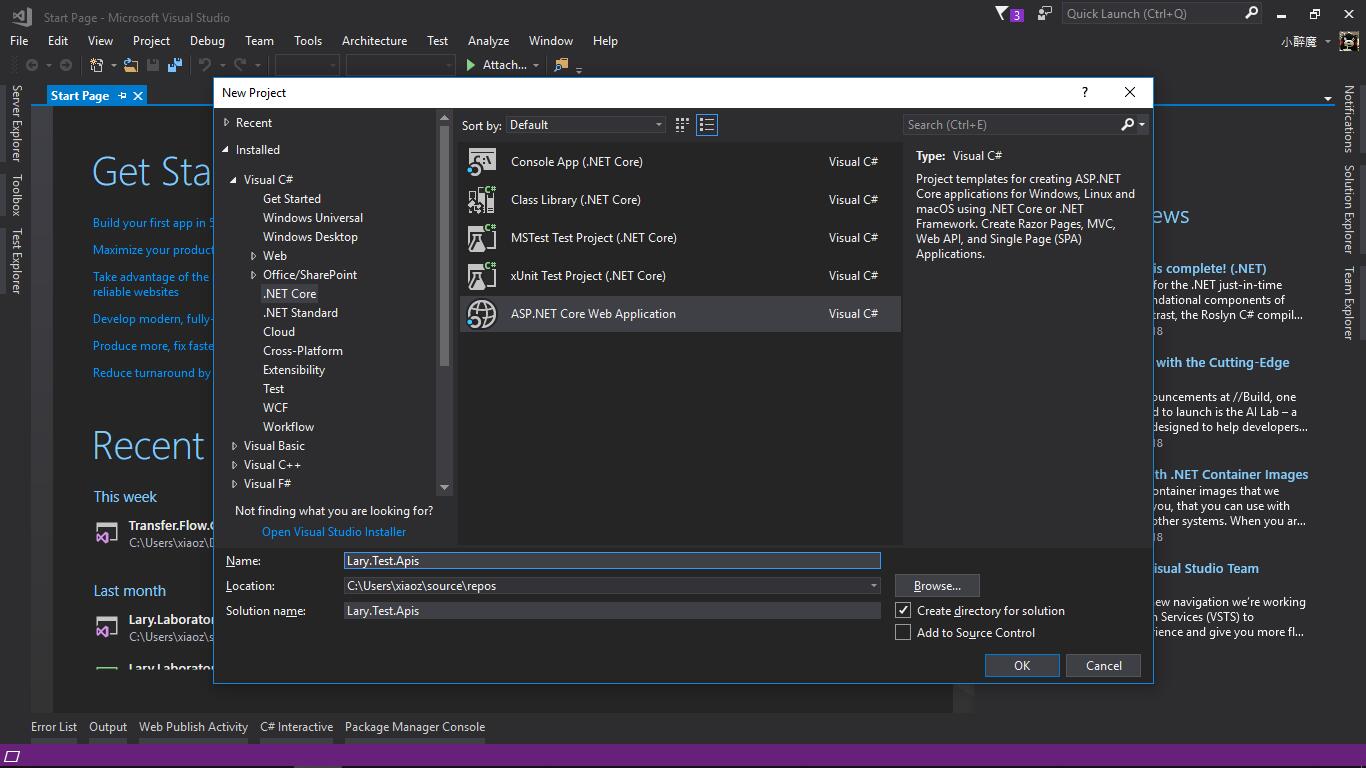Image resolution: width=1366 pixels, height=768 pixels.
Task: Click the New Project toolbar icon
Action: [97, 65]
